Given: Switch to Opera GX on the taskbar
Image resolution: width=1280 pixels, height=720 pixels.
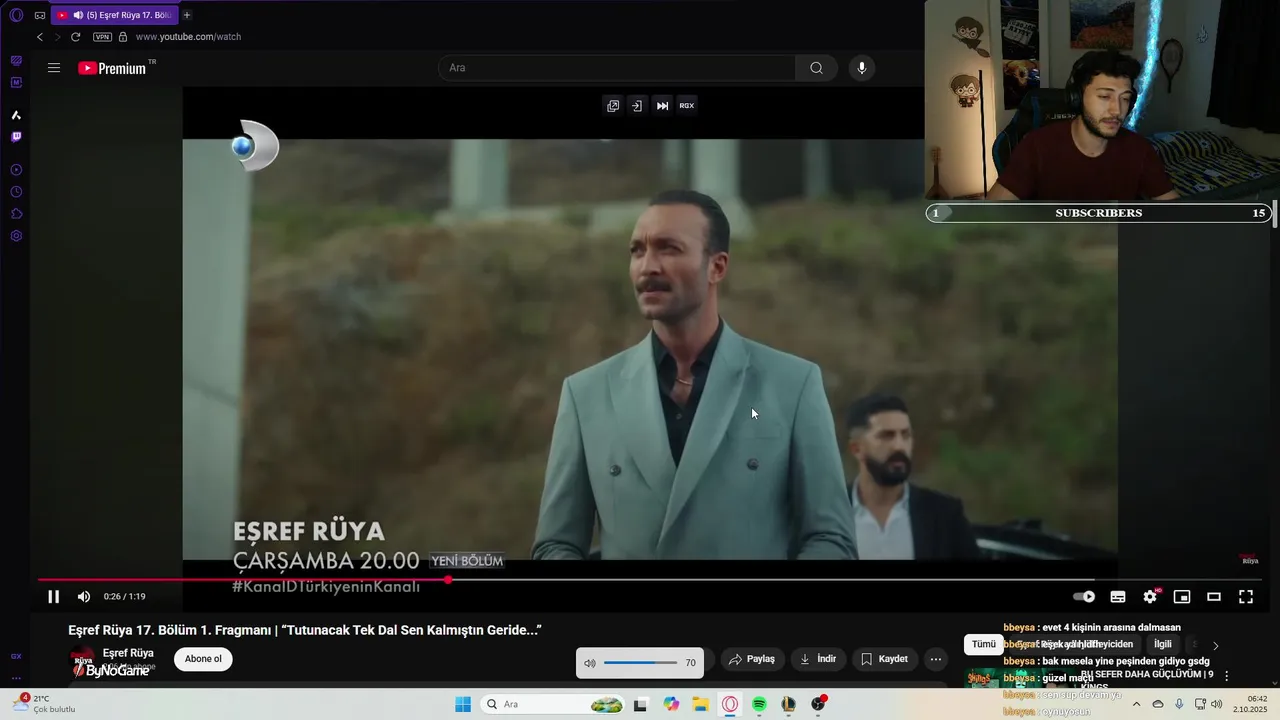Looking at the screenshot, I should point(730,705).
